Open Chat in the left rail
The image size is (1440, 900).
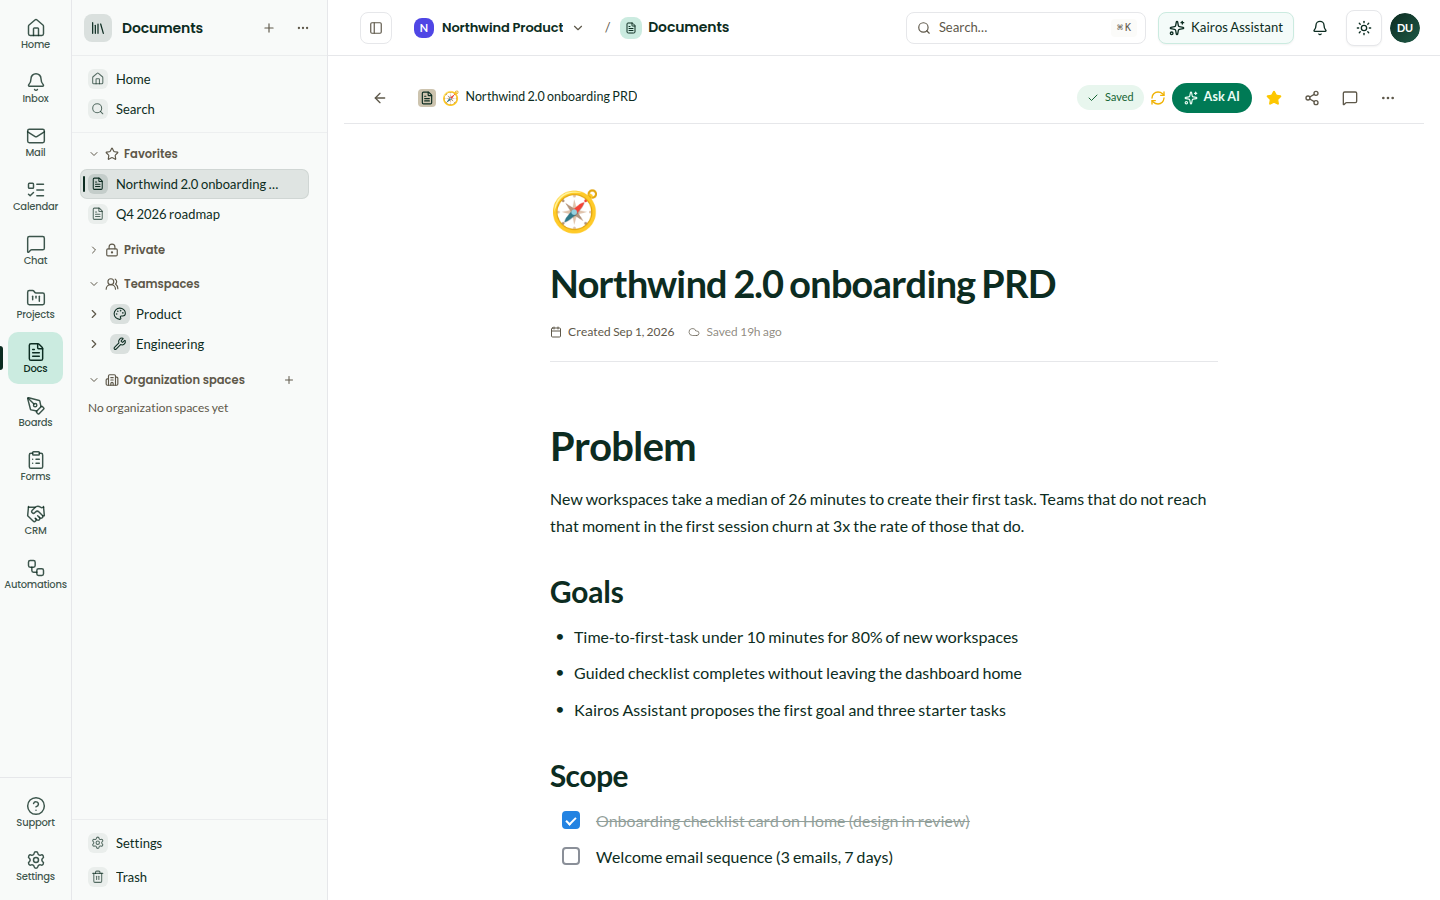click(36, 250)
